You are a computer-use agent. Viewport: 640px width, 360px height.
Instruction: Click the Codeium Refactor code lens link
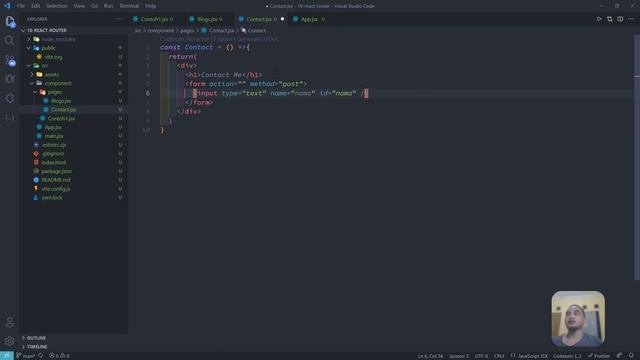point(184,39)
